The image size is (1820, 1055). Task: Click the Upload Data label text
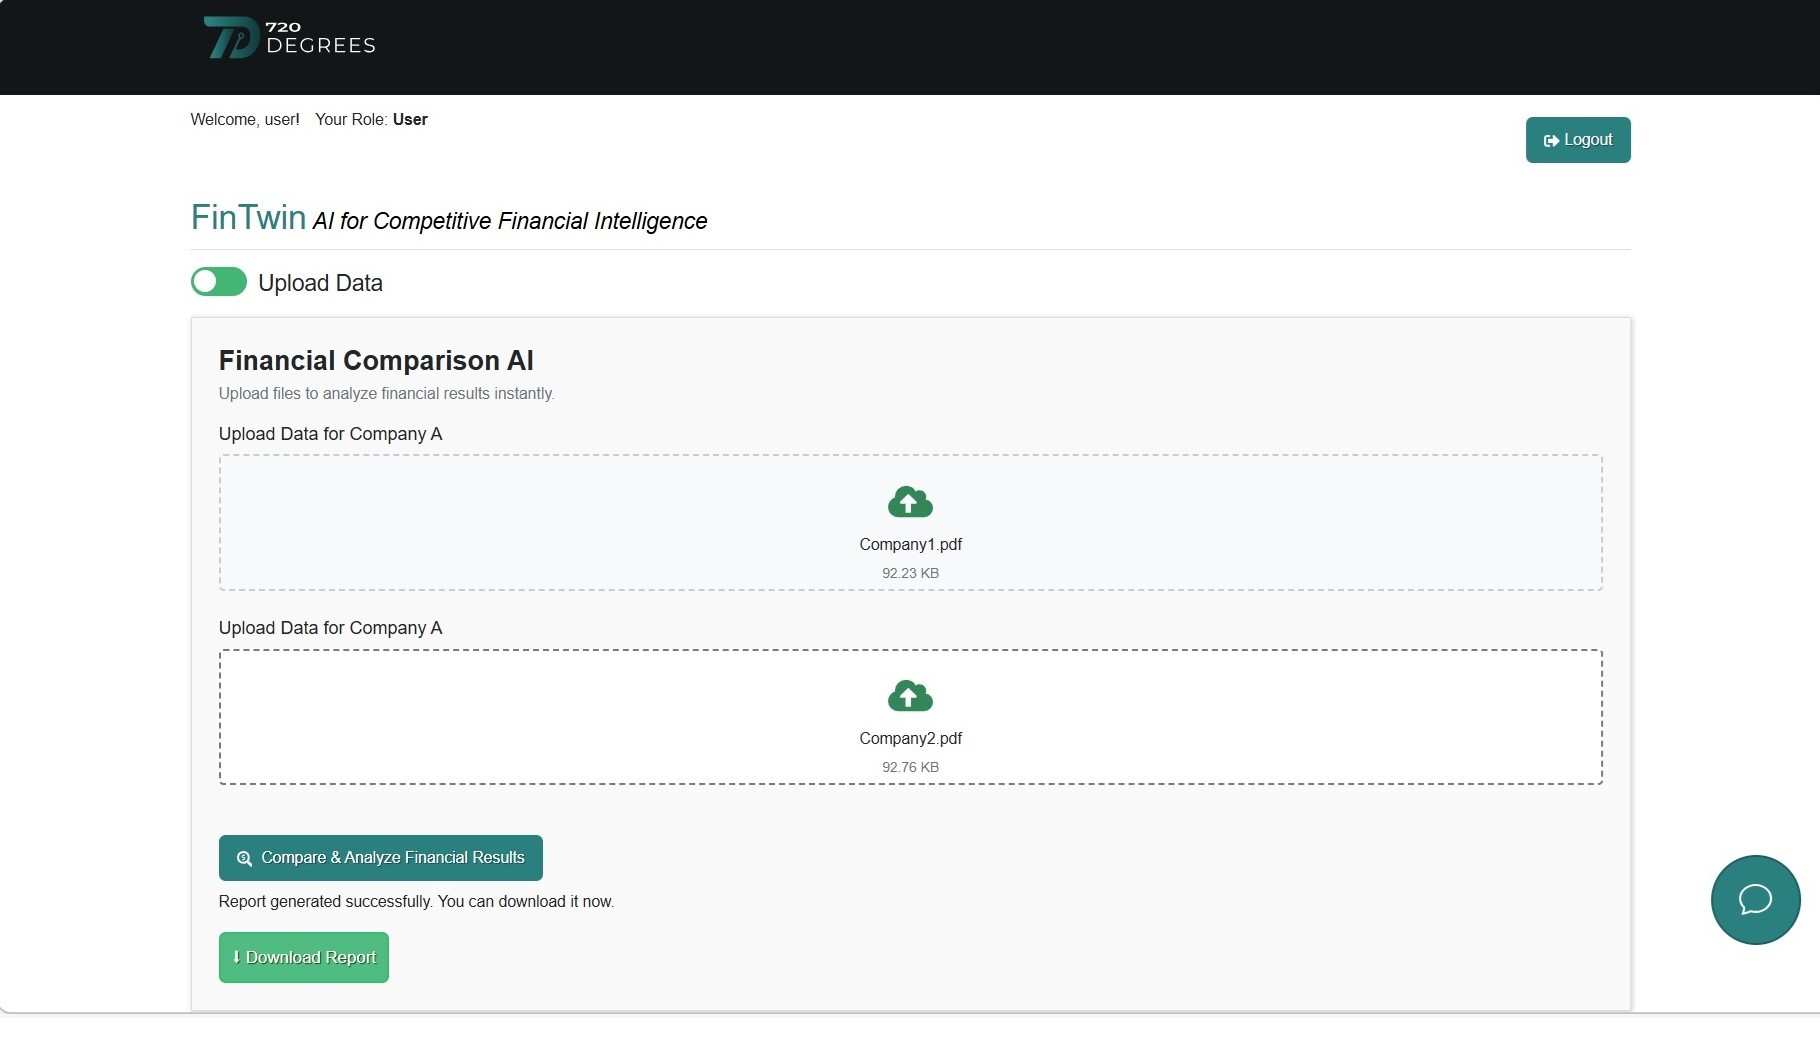click(x=320, y=283)
